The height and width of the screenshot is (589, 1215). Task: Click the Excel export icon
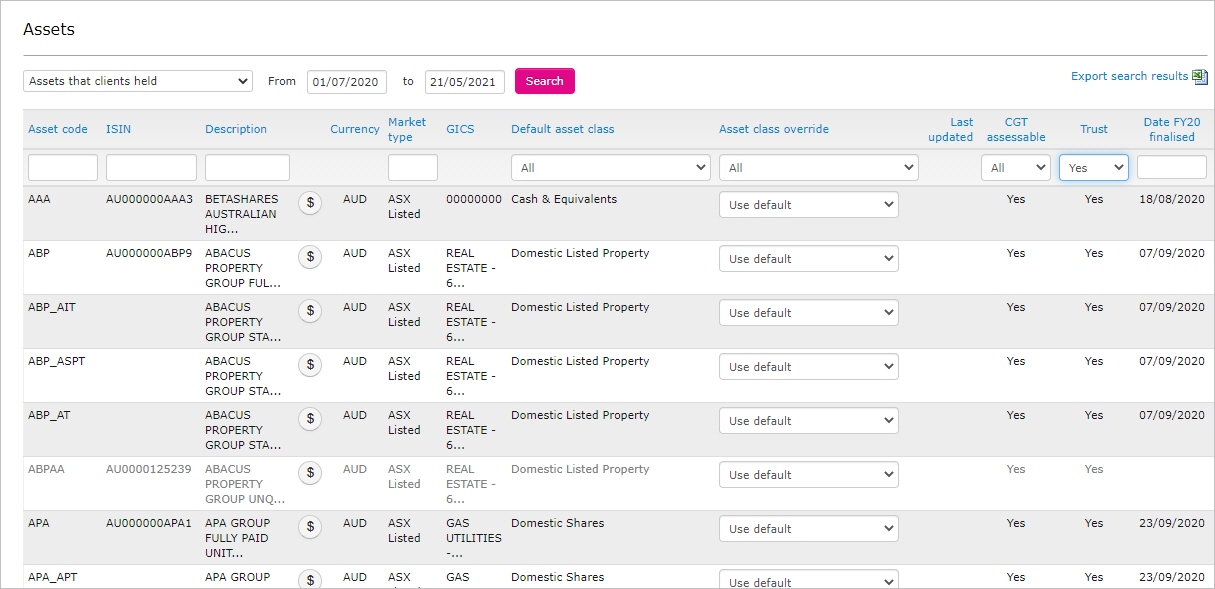point(1200,76)
